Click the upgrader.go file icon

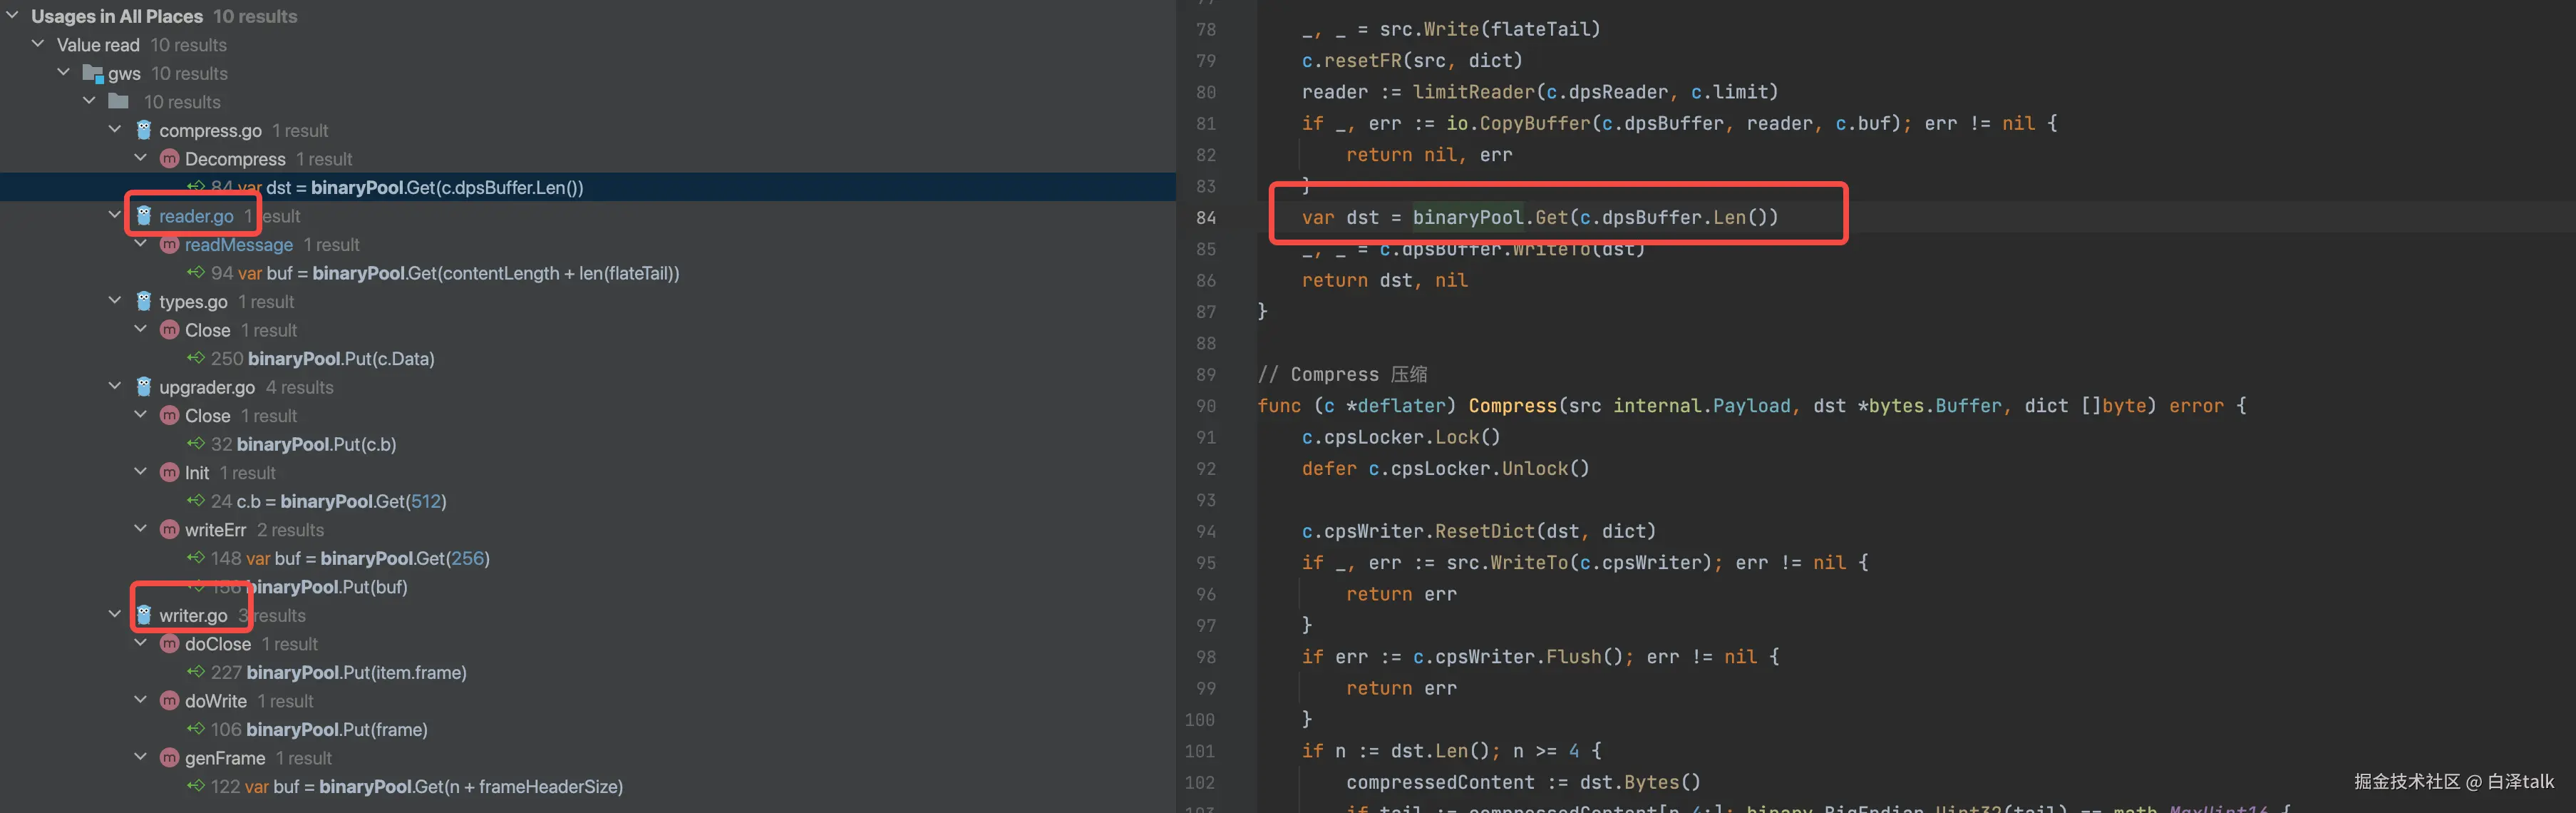(x=144, y=387)
